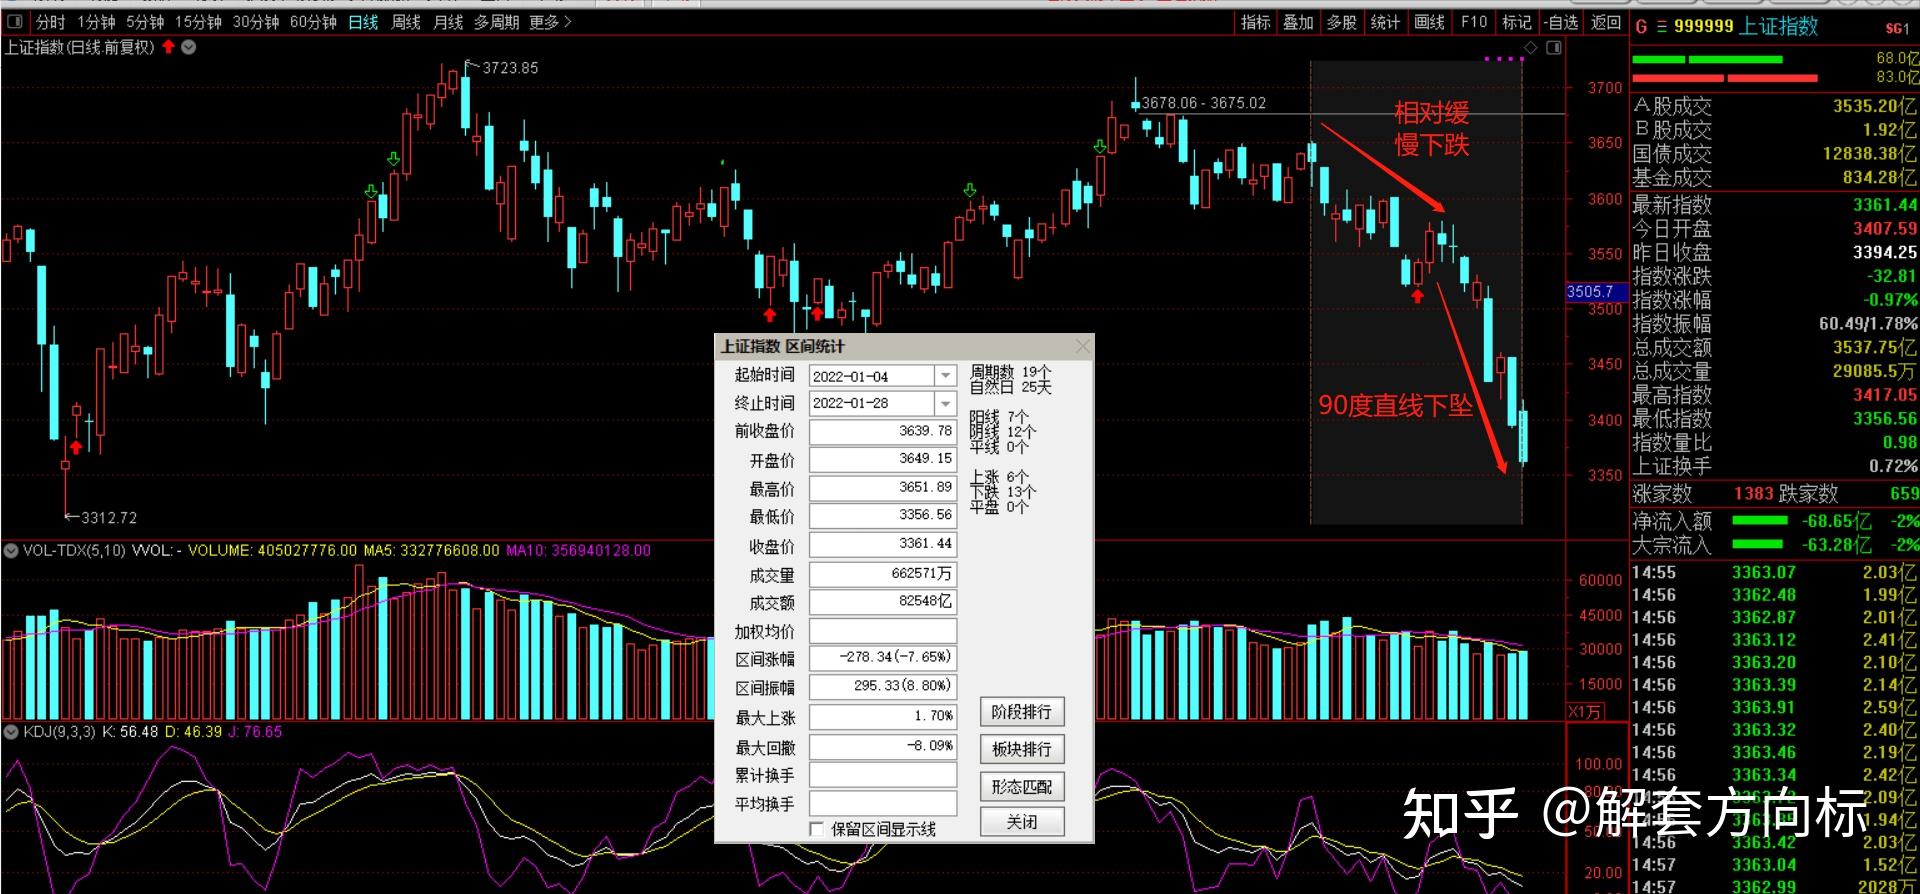Open the 指标 indicator menu
The image size is (1920, 894).
pos(1255,22)
